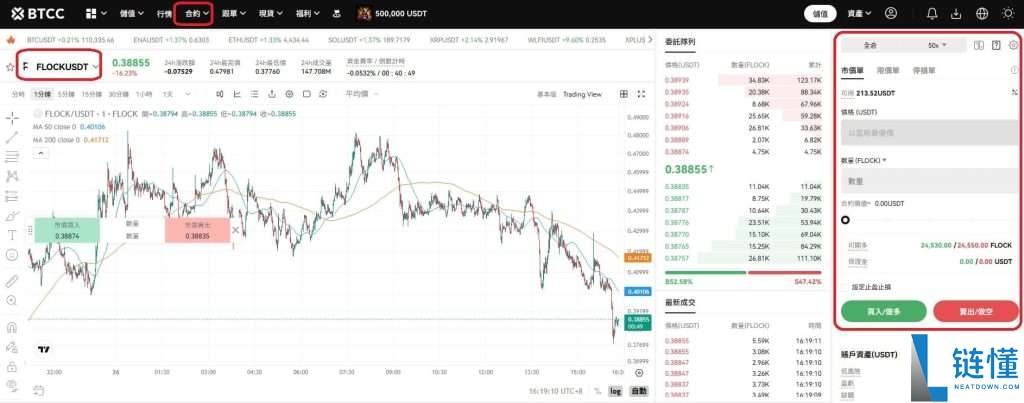
Task: Open the 500,000 USDT promotion
Action: (392, 13)
